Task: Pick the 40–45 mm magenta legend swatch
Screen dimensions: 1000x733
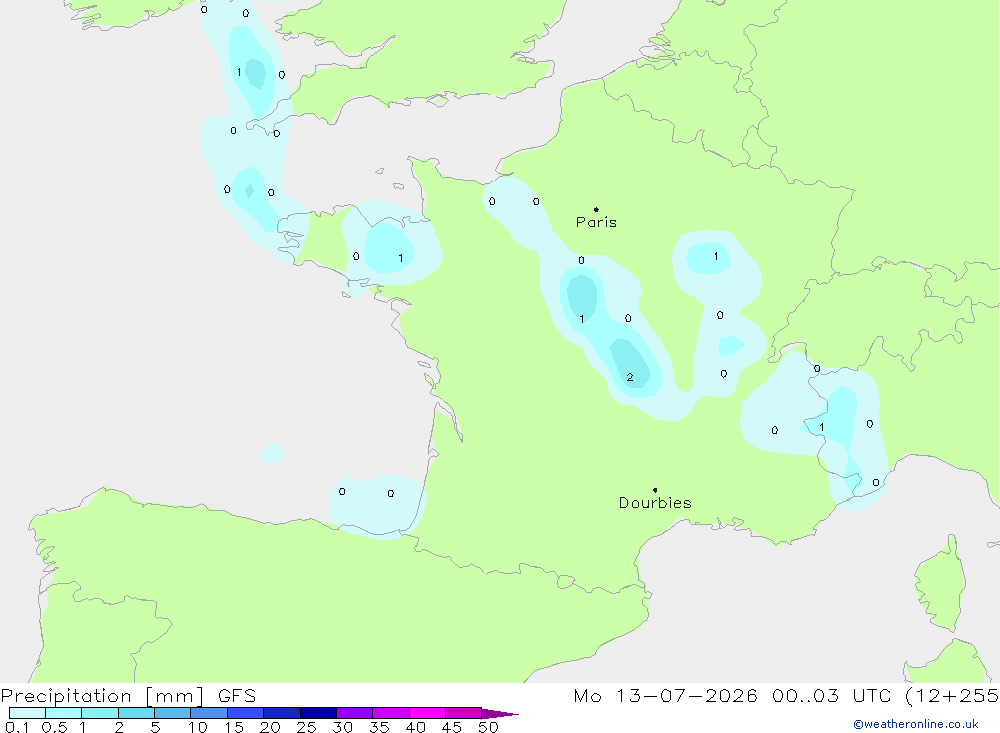Action: (427, 713)
